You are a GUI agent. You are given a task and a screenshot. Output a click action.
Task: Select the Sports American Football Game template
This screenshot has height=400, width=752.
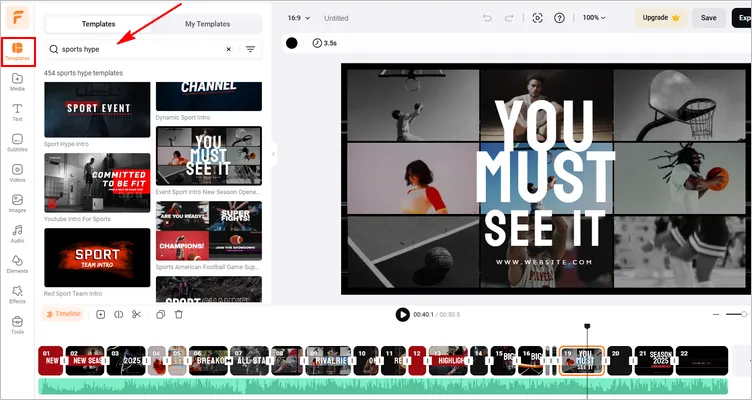(209, 231)
